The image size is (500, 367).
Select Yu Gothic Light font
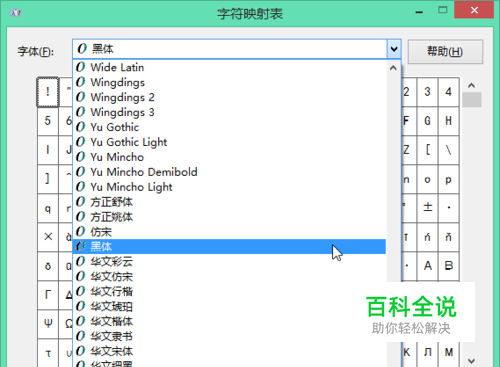(x=229, y=142)
